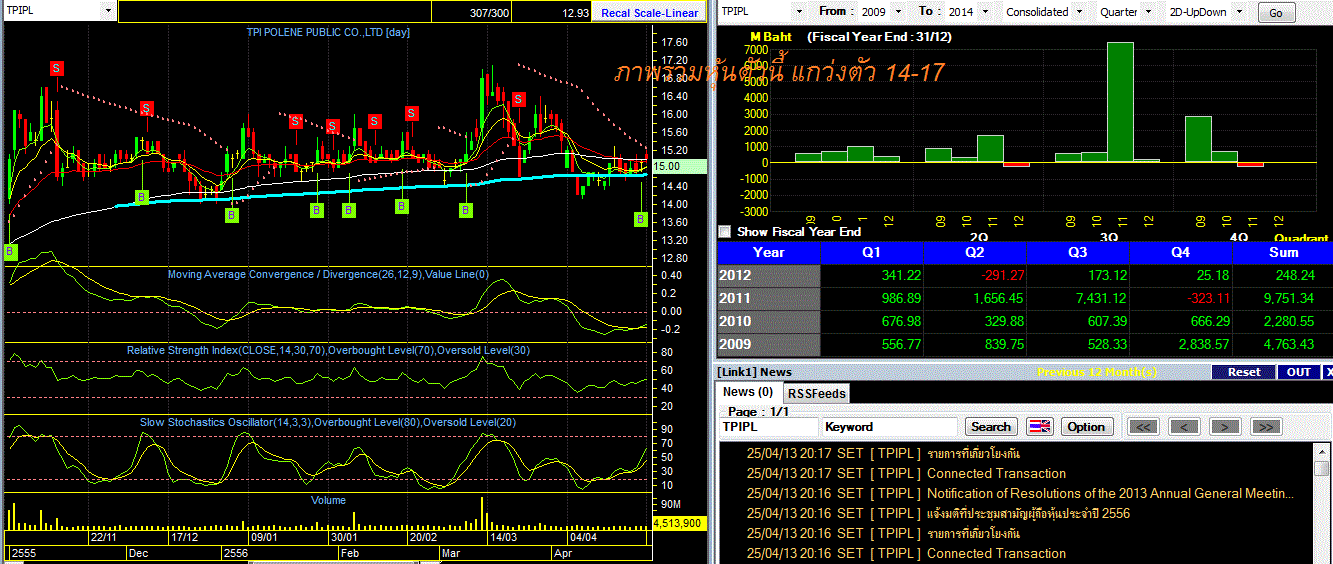
Task: Open 20:16 Connected Transaction news item
Action: click(1018, 553)
